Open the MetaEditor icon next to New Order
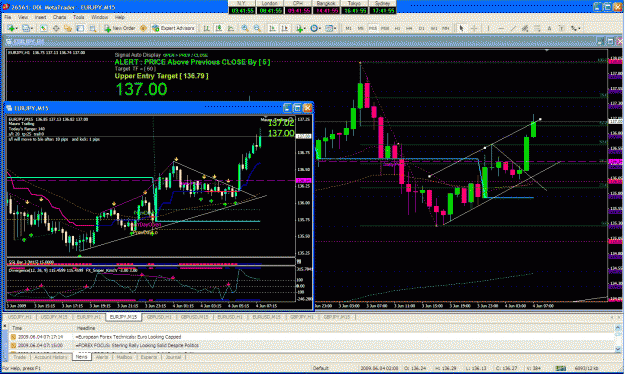The width and height of the screenshot is (625, 374). [x=143, y=28]
